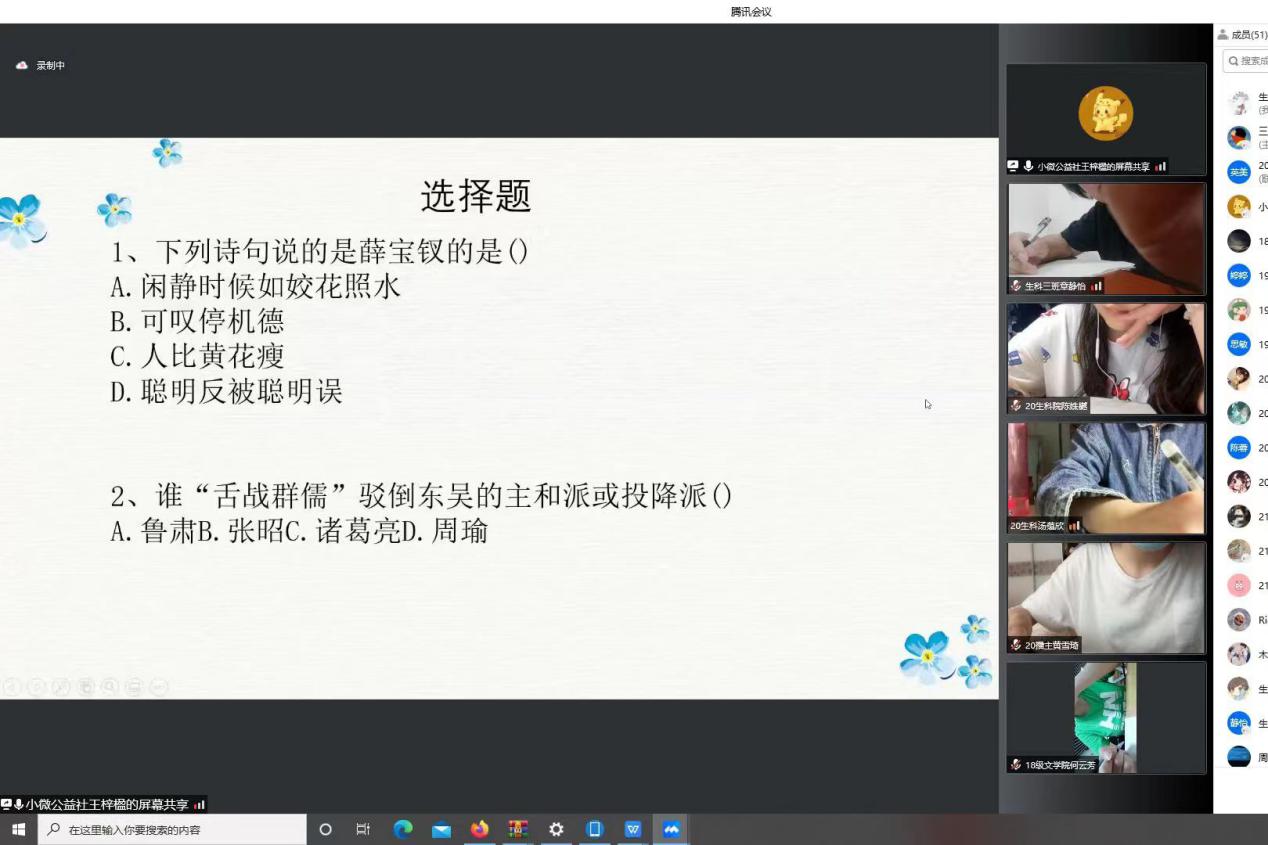Click muted mic icon on 20撒主 video tile
1268x845 pixels.
pyautogui.click(x=1016, y=646)
